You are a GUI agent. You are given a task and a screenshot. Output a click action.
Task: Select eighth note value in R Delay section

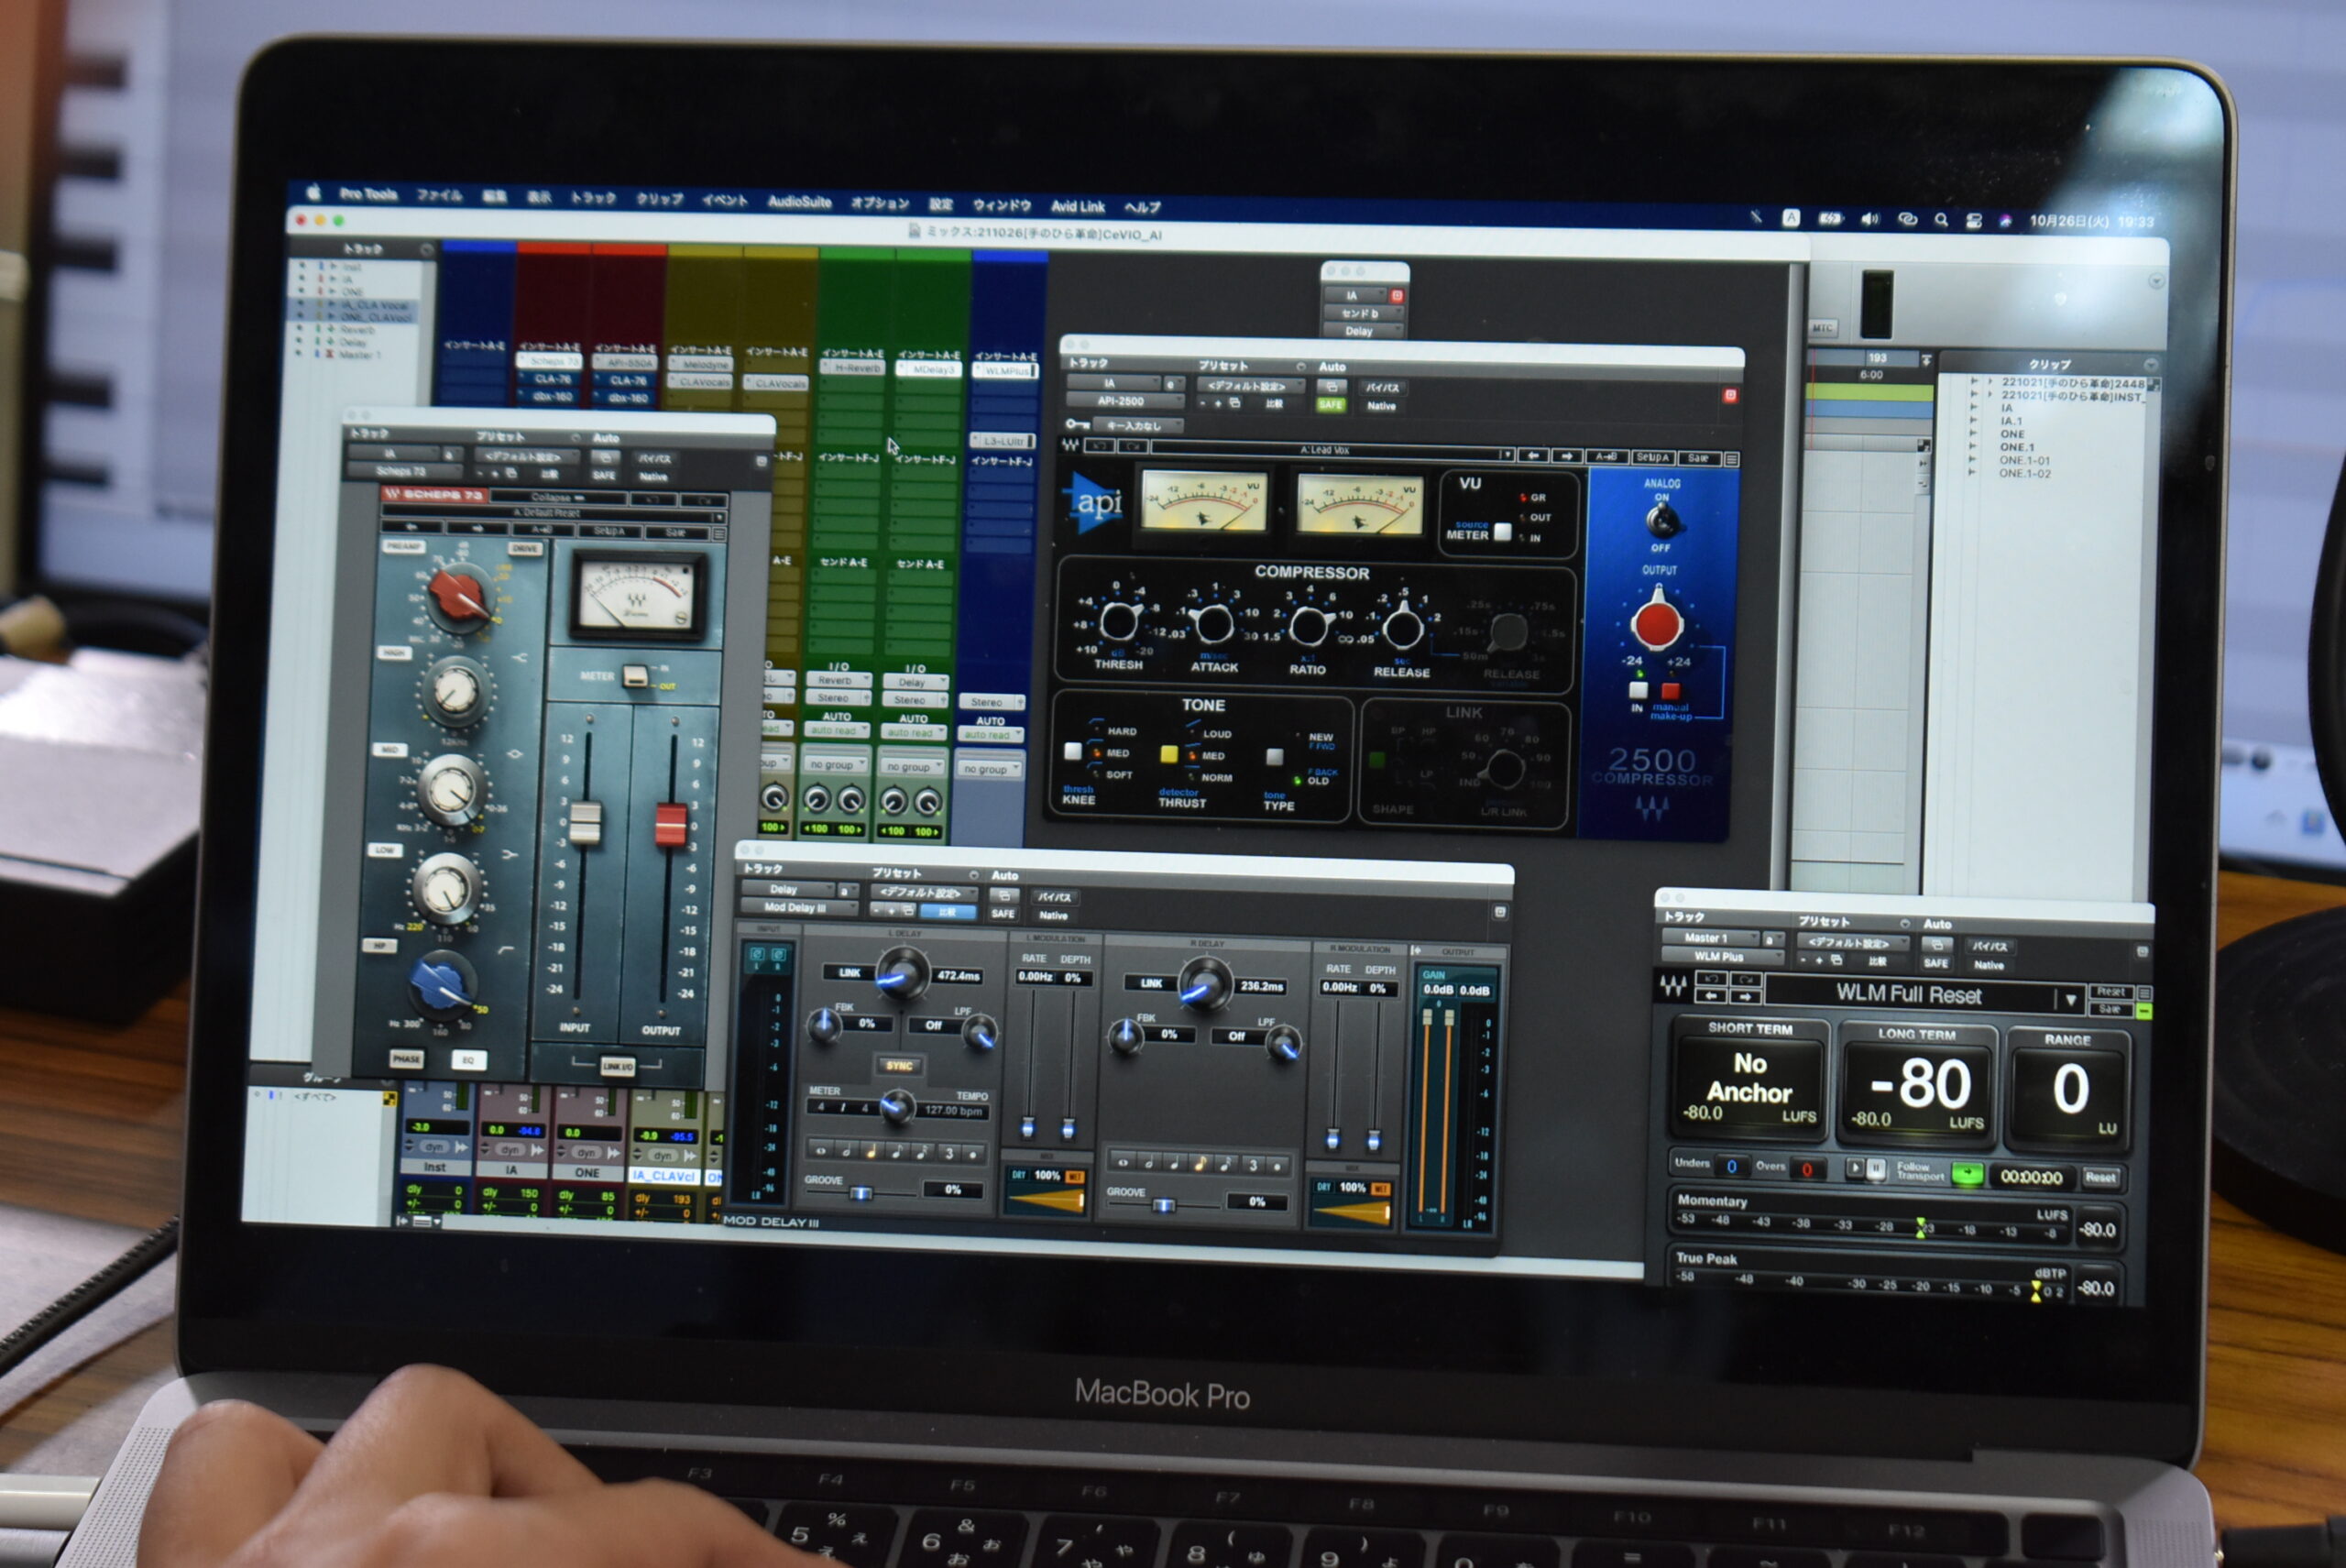tap(1199, 1163)
